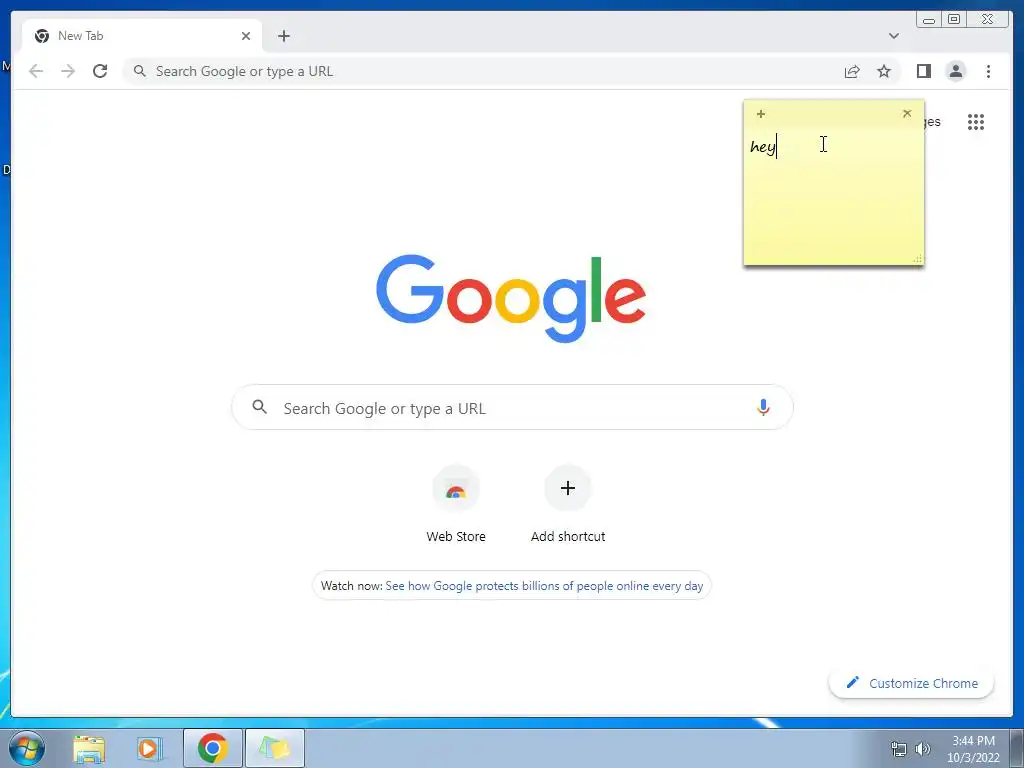Screen dimensions: 1024x768
Task: Add a new sticky note with plus icon
Action: pos(760,114)
